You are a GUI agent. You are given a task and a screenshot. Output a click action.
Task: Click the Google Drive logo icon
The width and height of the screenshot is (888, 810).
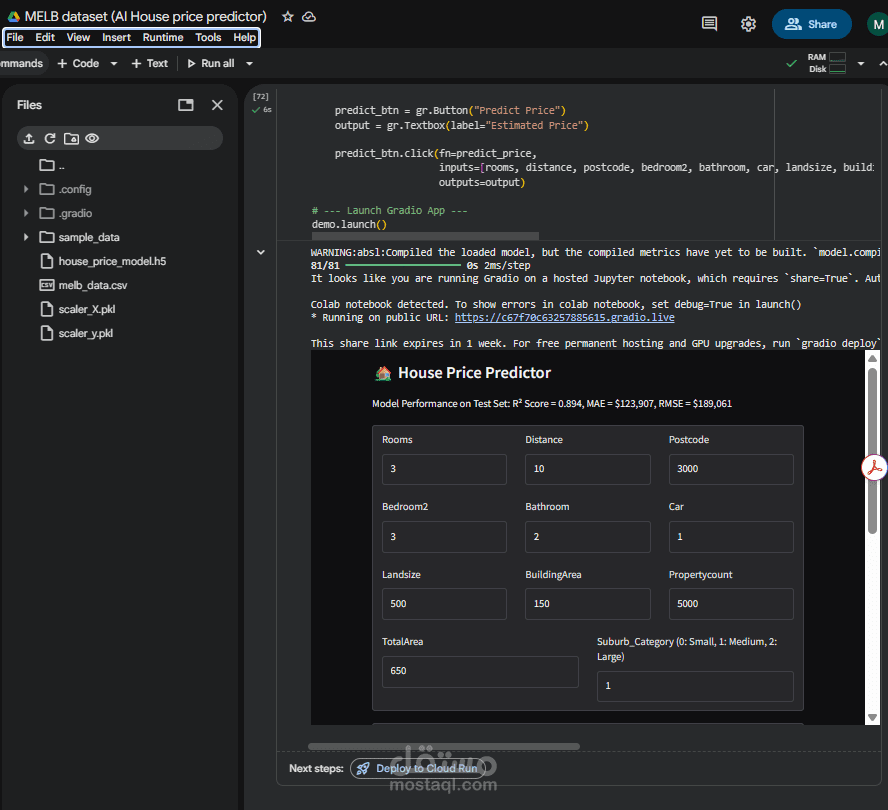click(13, 16)
